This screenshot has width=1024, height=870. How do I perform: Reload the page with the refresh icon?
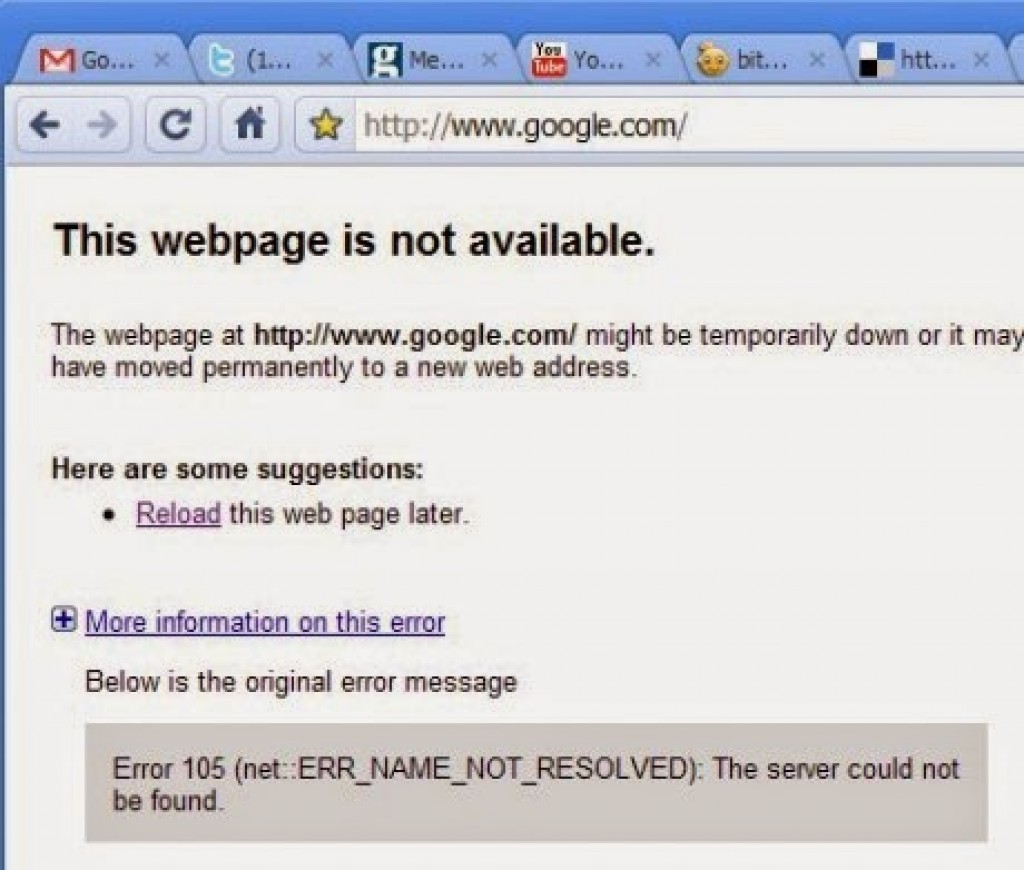(175, 124)
